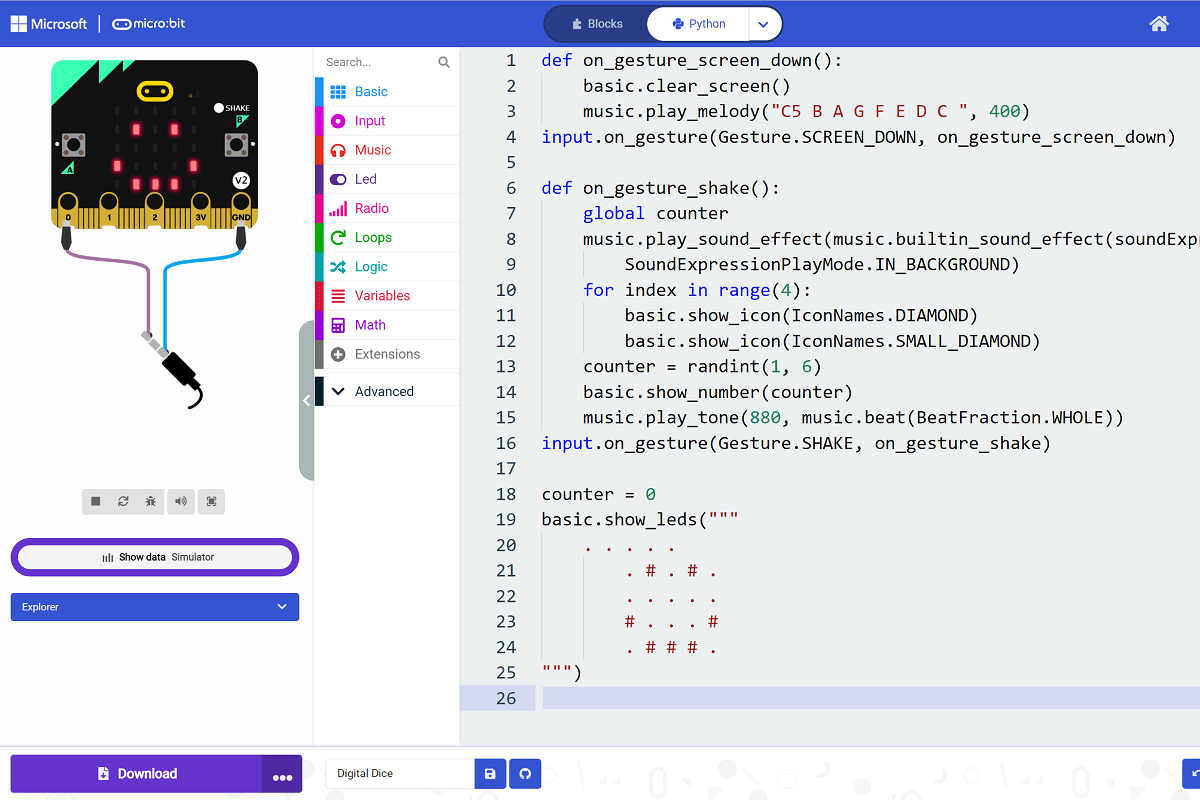Open the Basic category
Image resolution: width=1200 pixels, height=800 pixels.
click(387, 91)
